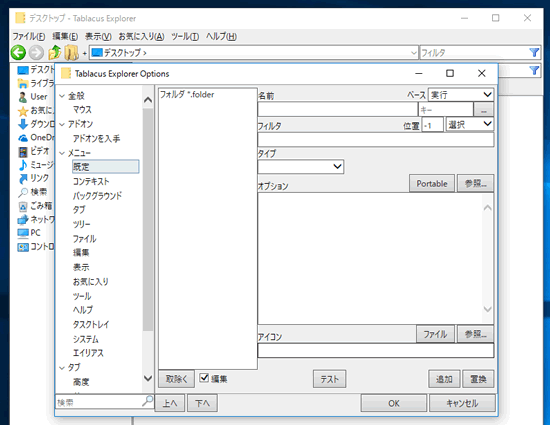This screenshot has width=550, height=425.
Task: Click the 置換 button
Action: 478,379
